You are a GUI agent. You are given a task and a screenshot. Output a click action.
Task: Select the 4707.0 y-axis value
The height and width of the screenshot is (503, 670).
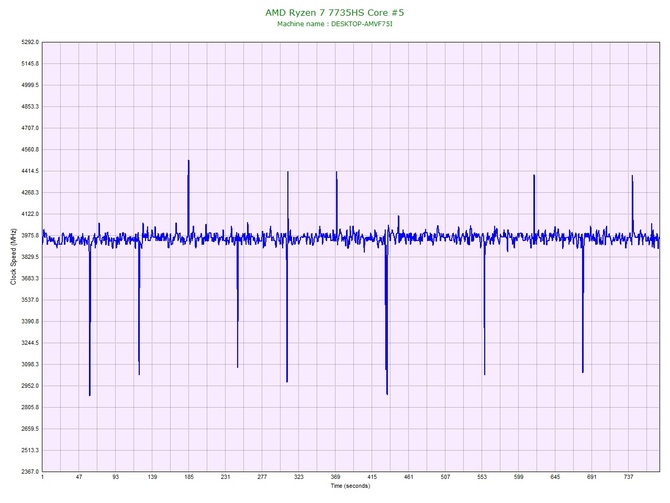[30, 128]
